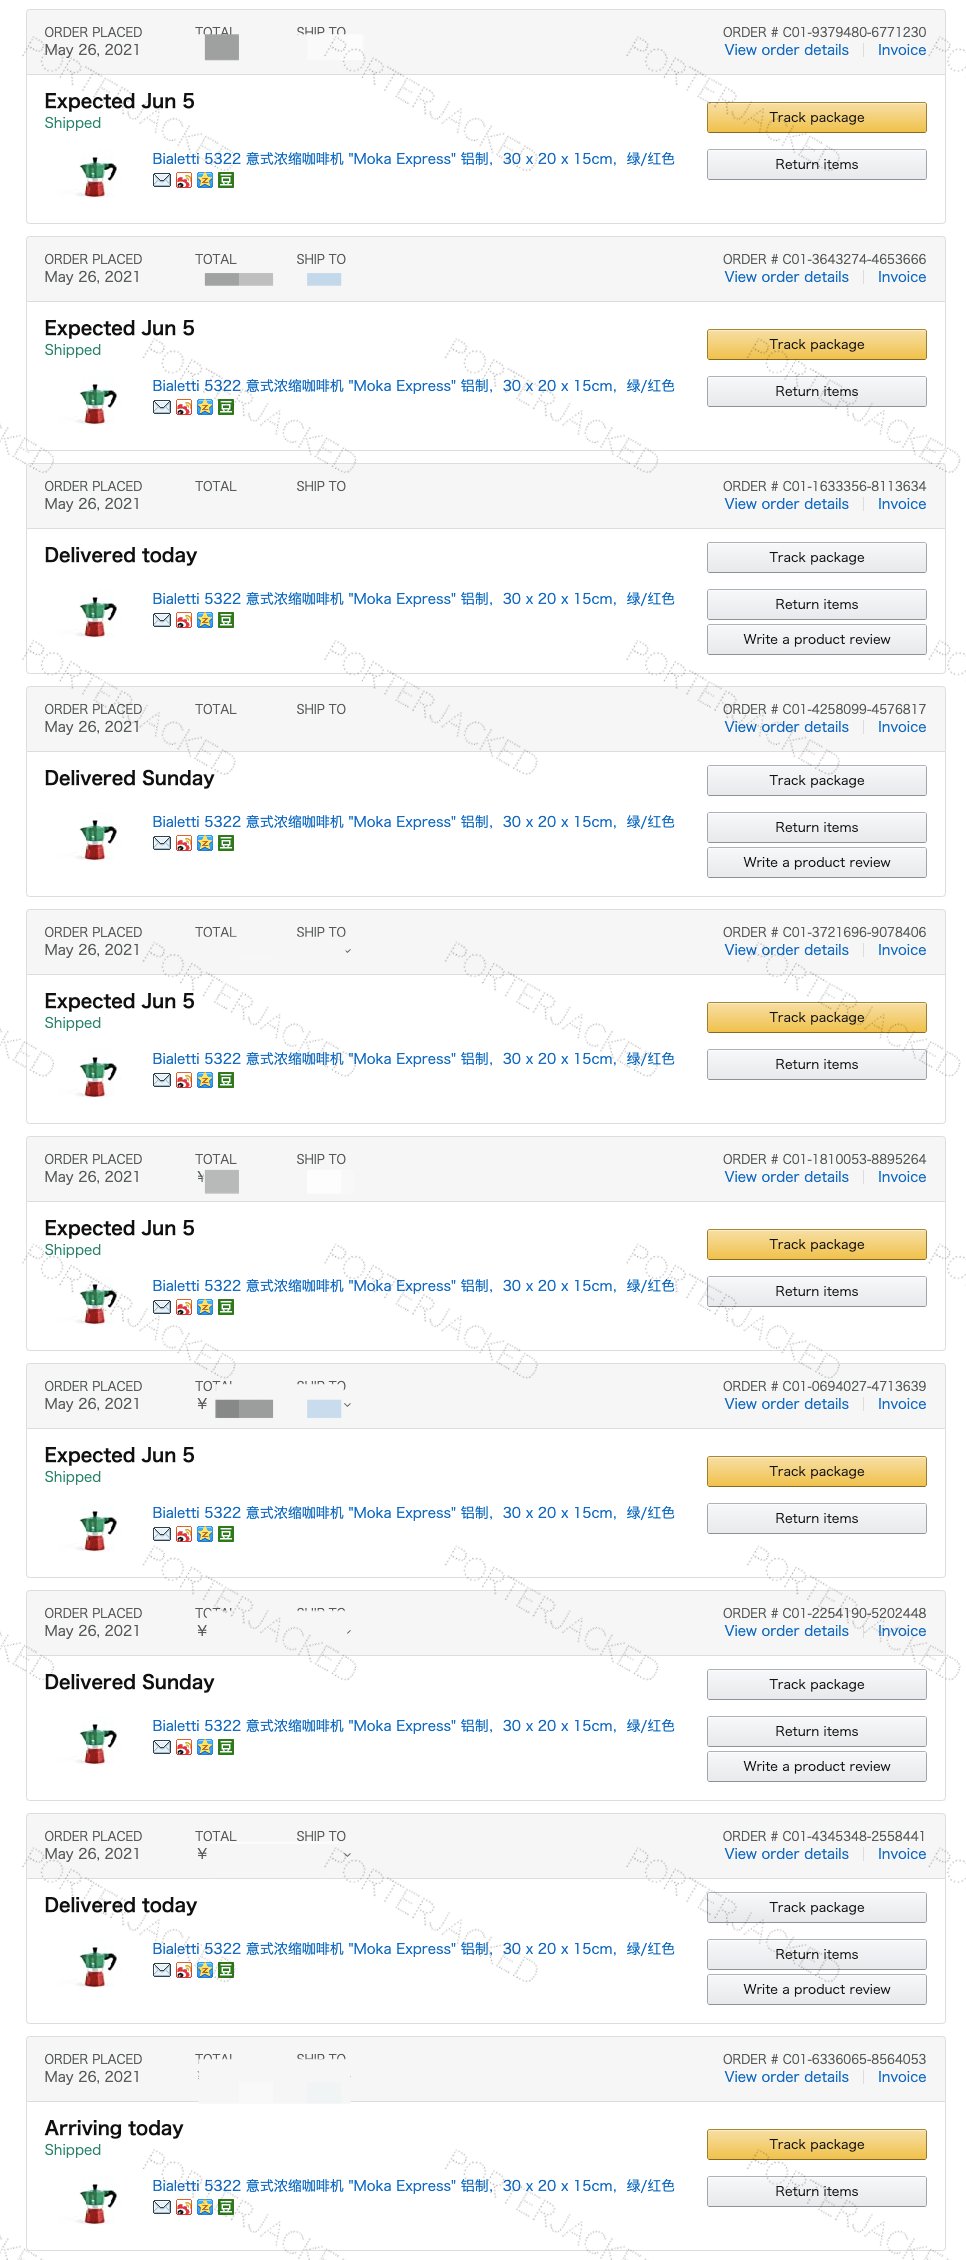Click email share icon in order C01-9379480-6771230

coord(161,180)
